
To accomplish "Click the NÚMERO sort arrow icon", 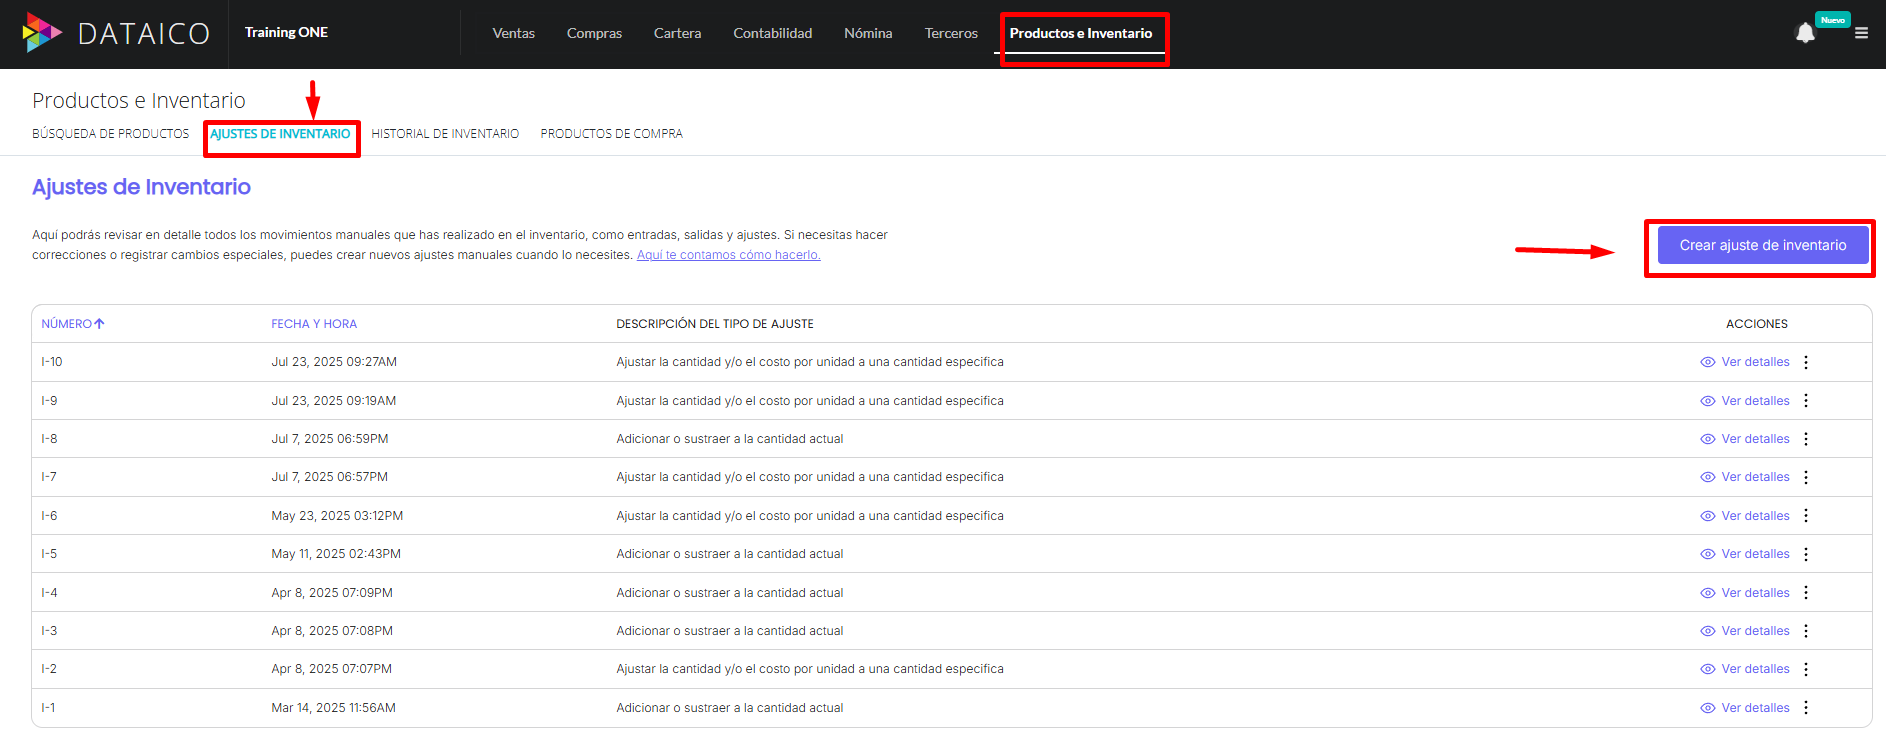I will (99, 324).
